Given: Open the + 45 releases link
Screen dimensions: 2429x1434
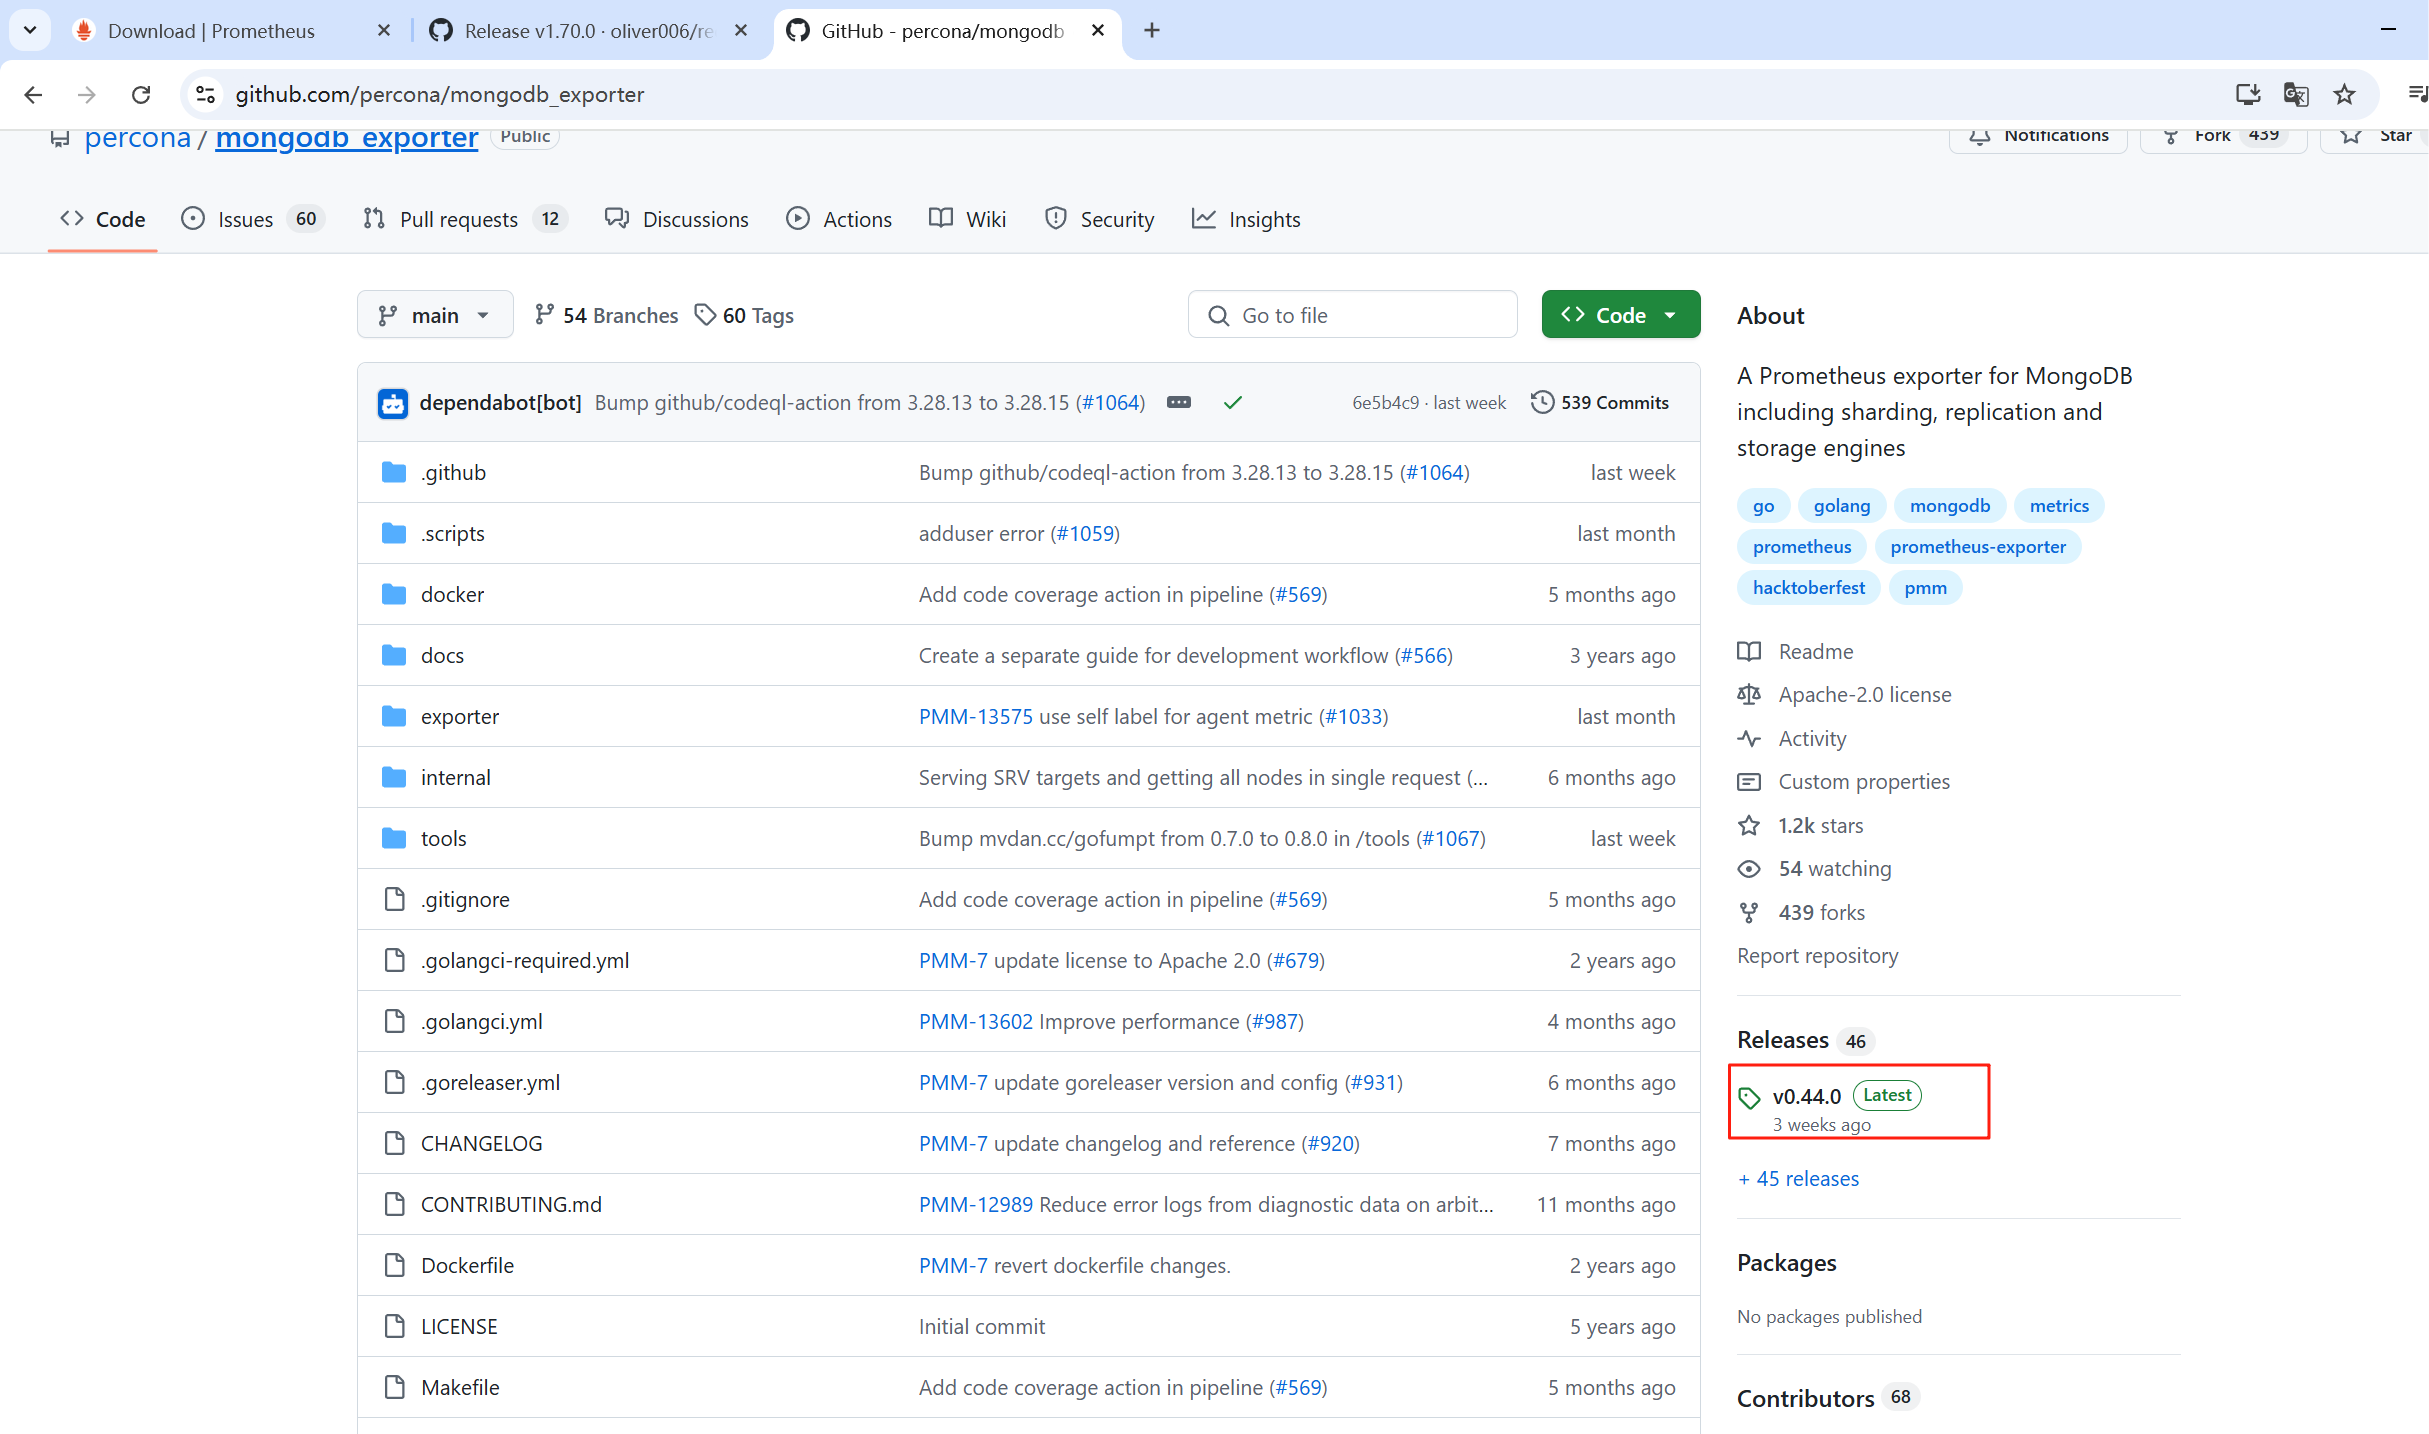Looking at the screenshot, I should [1798, 1179].
